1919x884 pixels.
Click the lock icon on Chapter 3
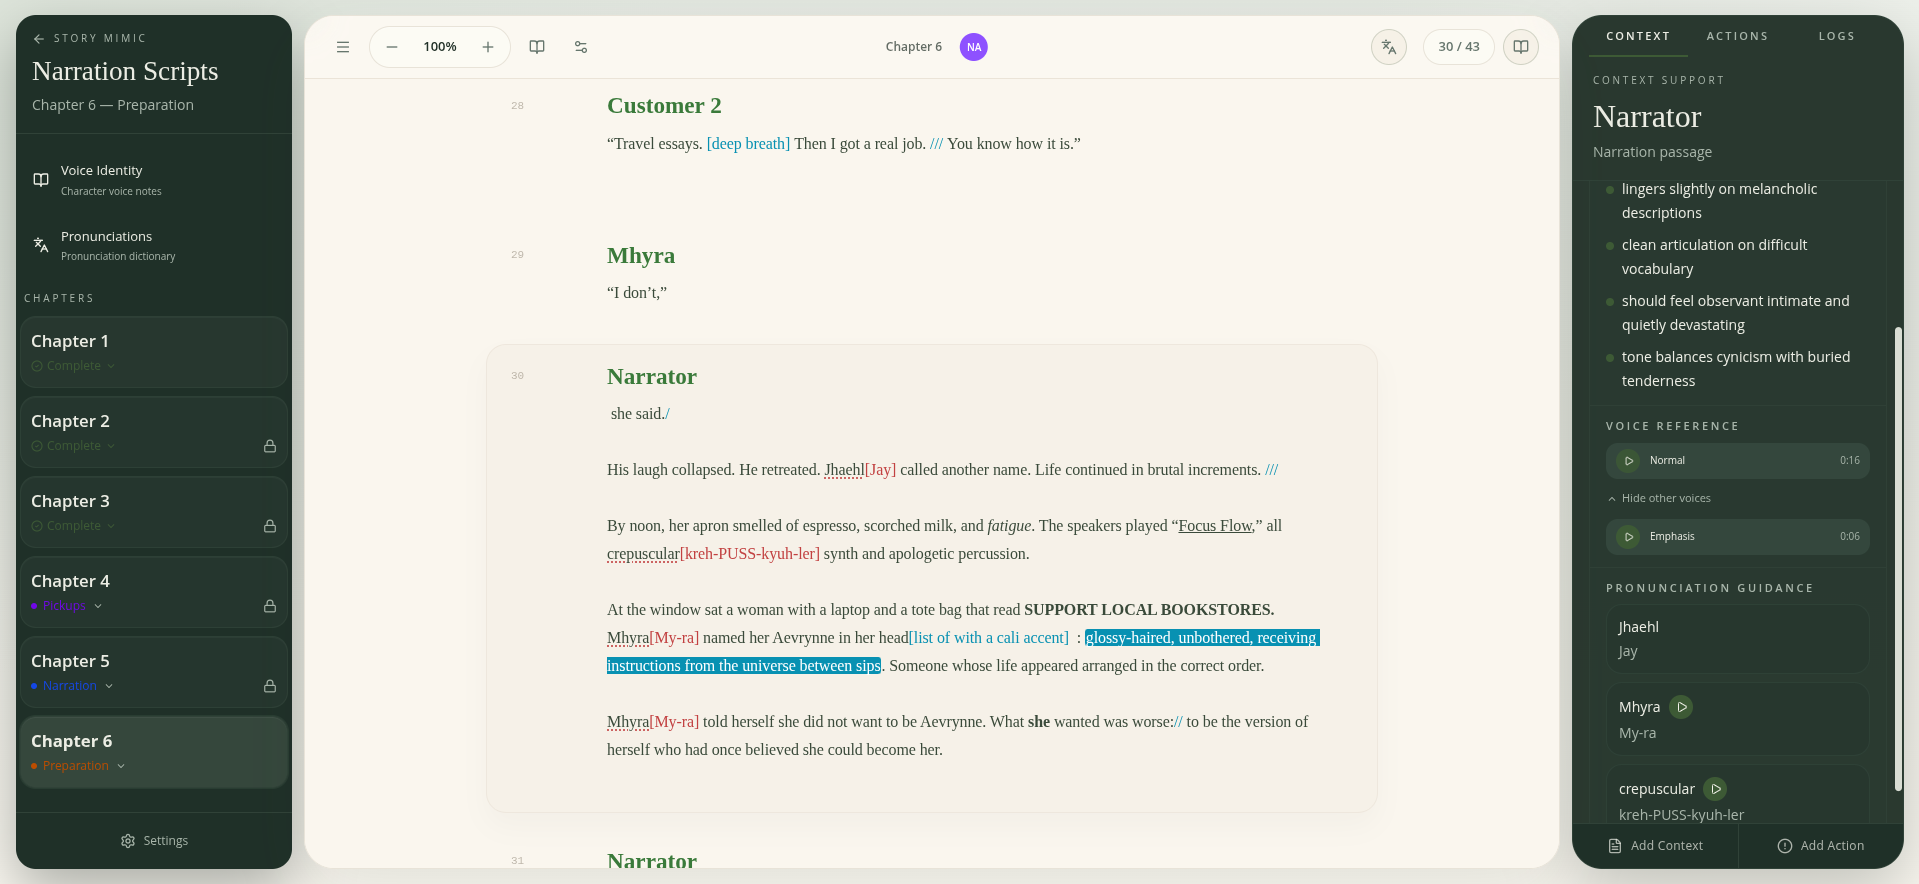pos(270,526)
